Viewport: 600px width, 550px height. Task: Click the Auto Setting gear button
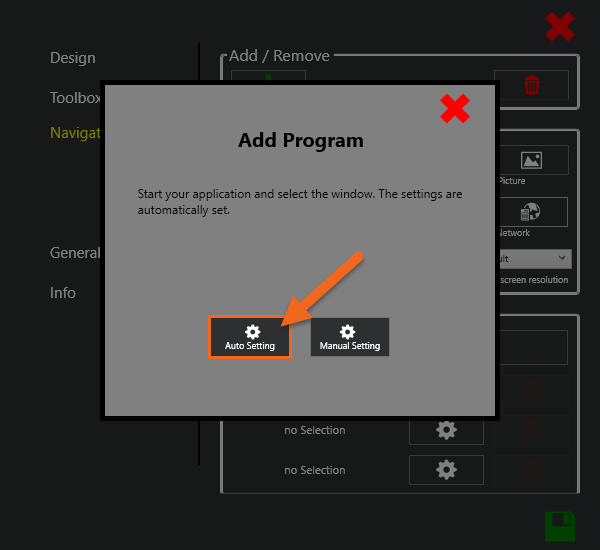pos(250,337)
